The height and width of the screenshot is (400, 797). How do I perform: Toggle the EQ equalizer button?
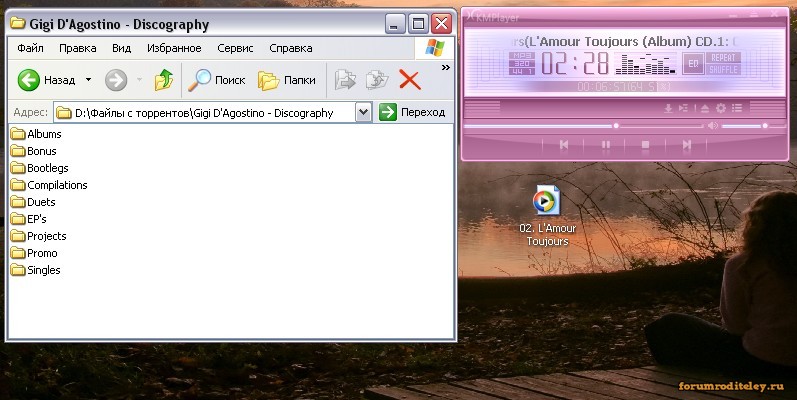[x=692, y=64]
